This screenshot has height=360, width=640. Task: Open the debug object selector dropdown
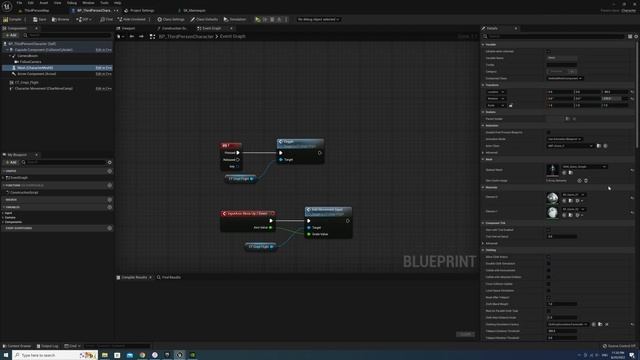[318, 19]
